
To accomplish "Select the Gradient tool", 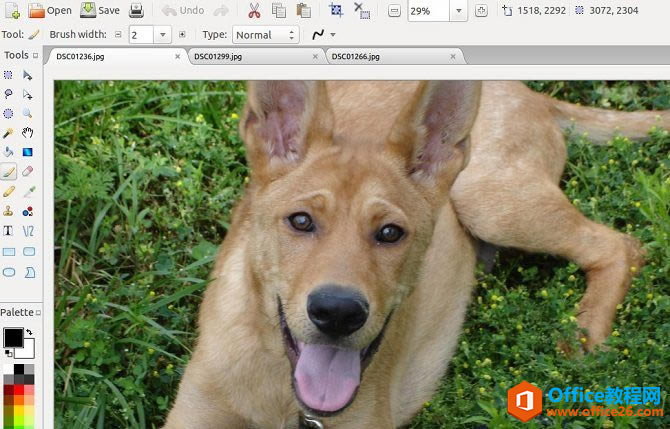I will (x=28, y=152).
